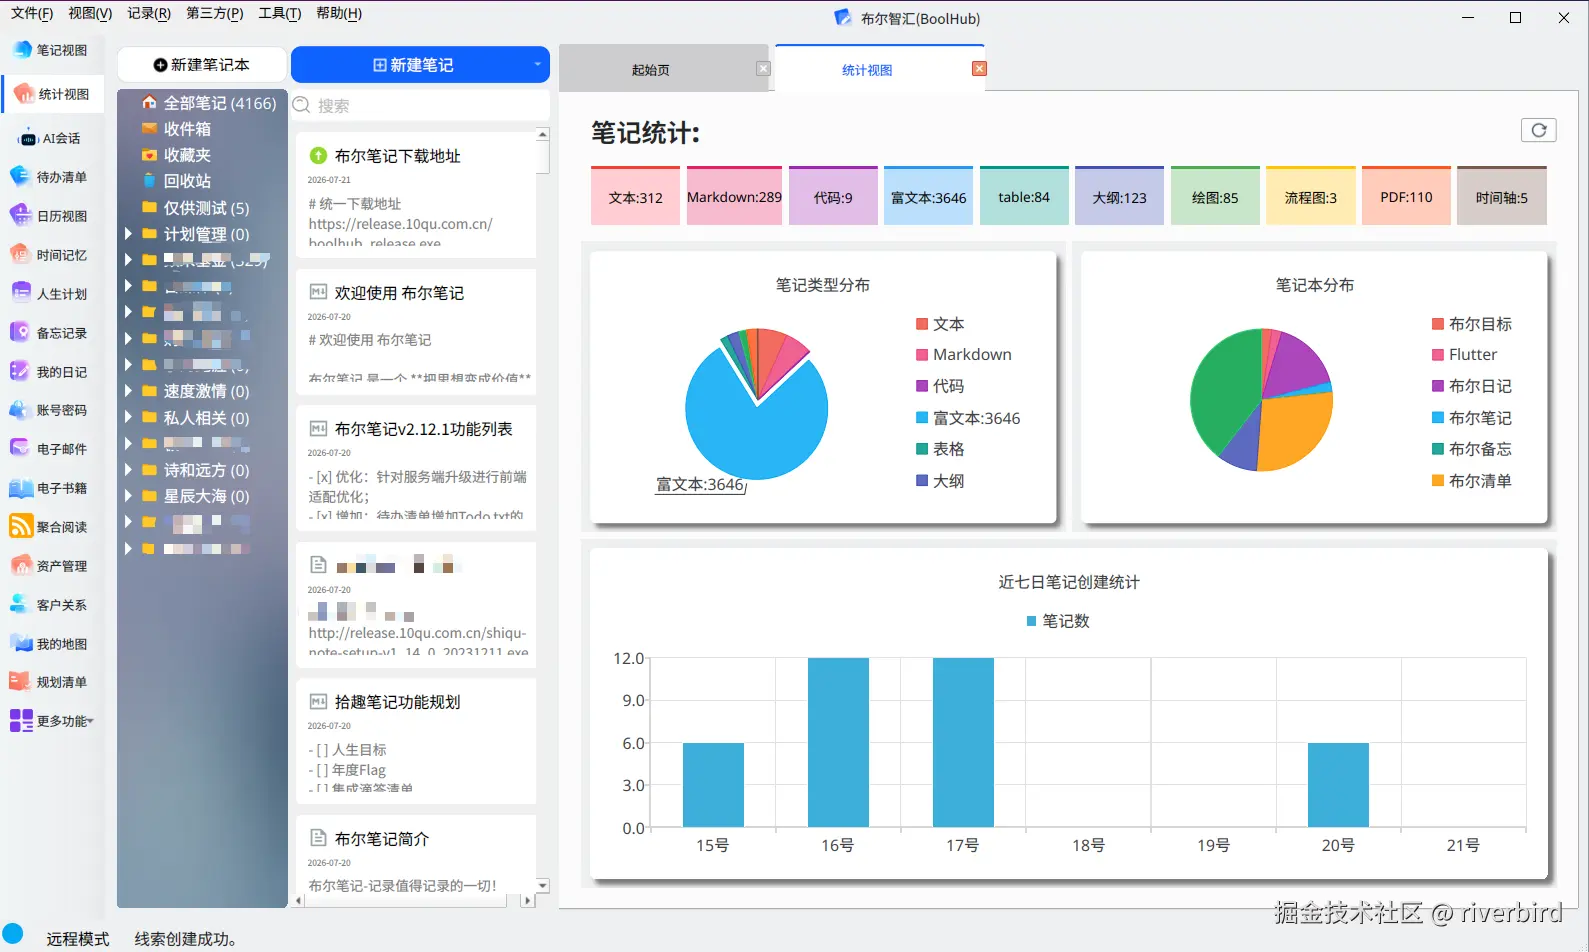Switch to the 起始页 tab
The width and height of the screenshot is (1589, 952).
pos(651,70)
